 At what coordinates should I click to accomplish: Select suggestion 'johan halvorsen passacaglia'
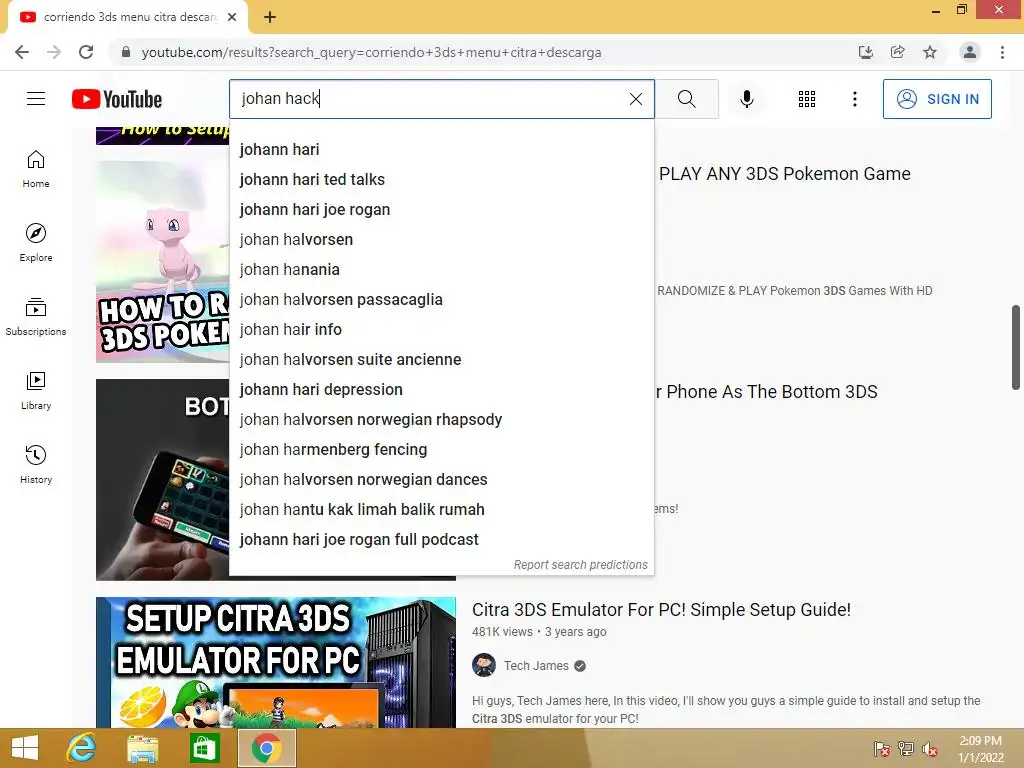coord(441,300)
